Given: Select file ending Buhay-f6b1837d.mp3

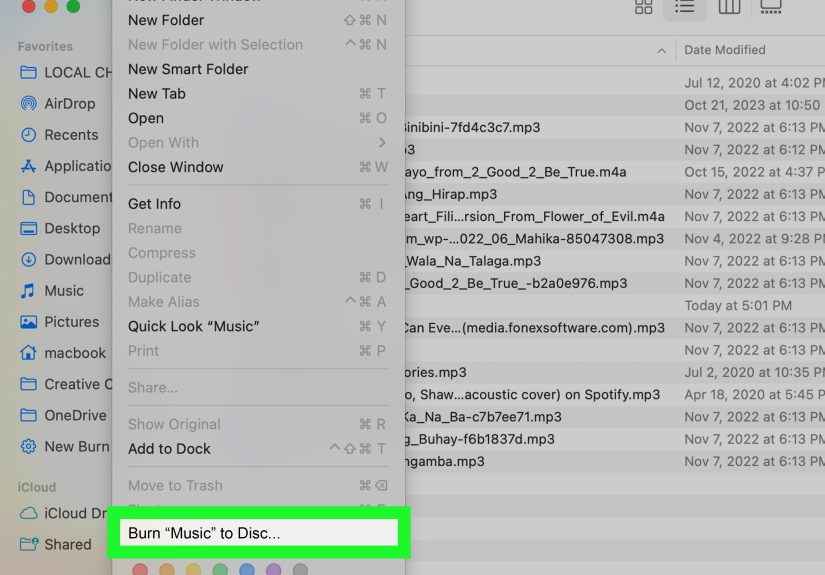Looking at the screenshot, I should (615, 439).
